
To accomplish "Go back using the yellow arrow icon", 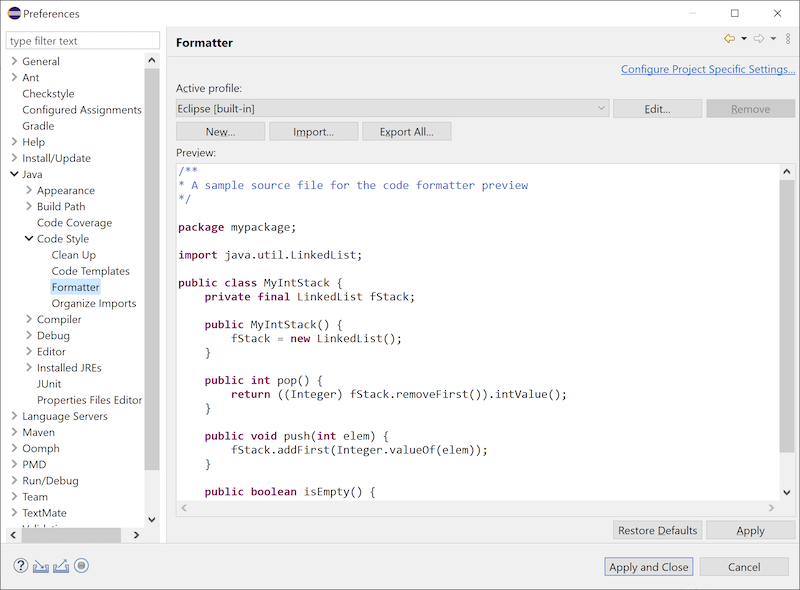I will coord(730,38).
